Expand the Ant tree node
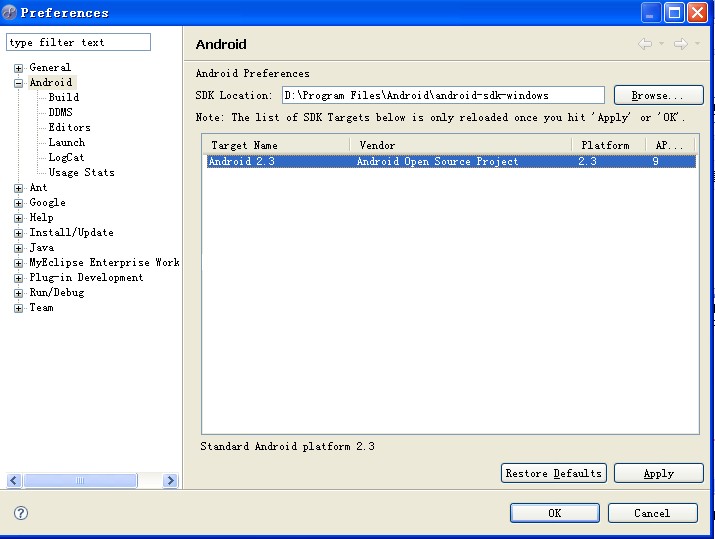Image resolution: width=715 pixels, height=539 pixels. pyautogui.click(x=18, y=188)
